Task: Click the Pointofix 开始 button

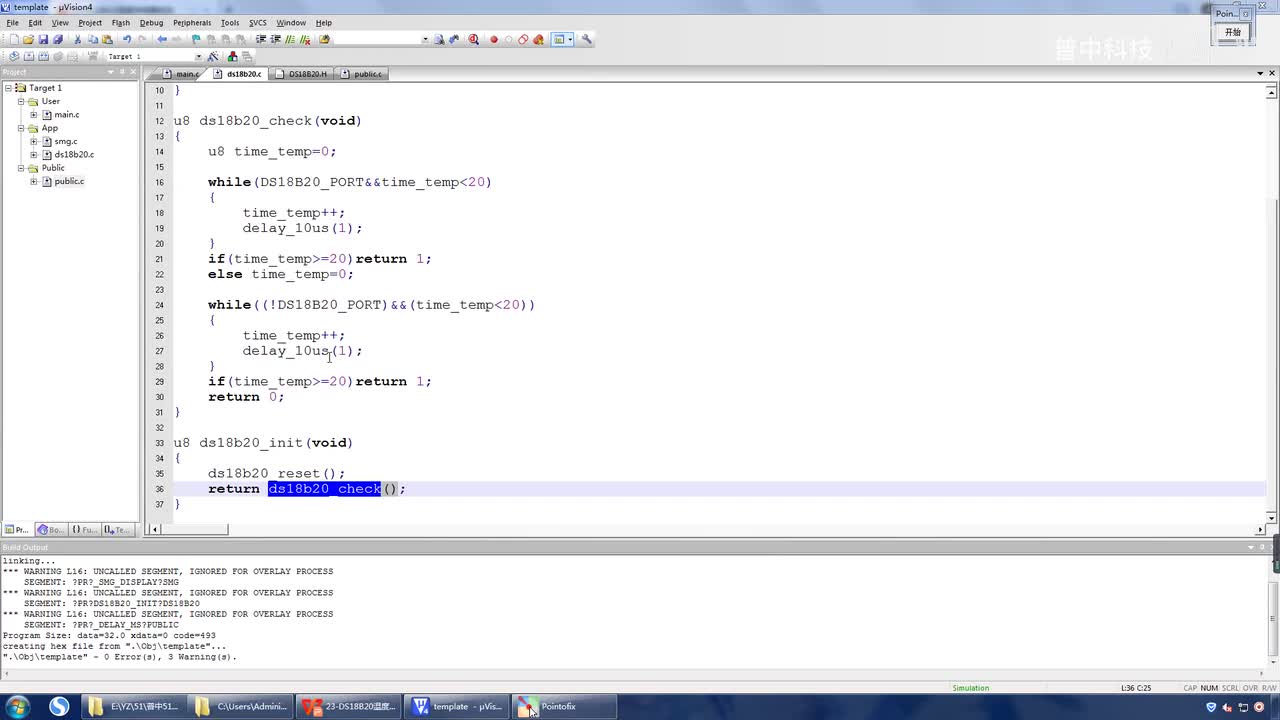Action: click(1233, 32)
